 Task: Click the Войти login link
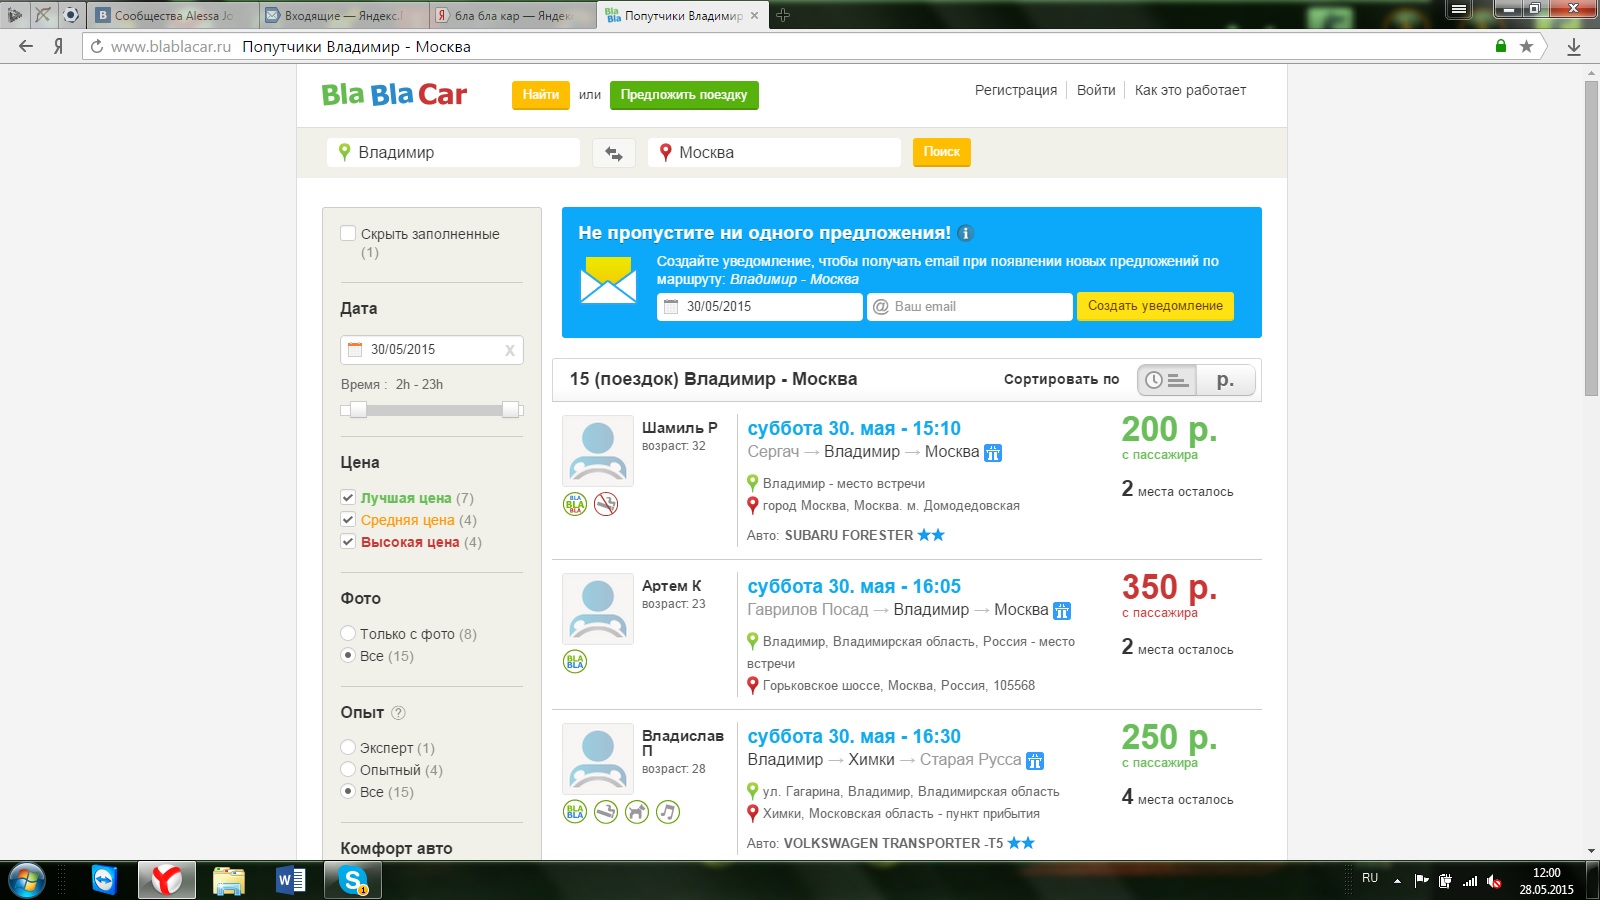pos(1096,90)
